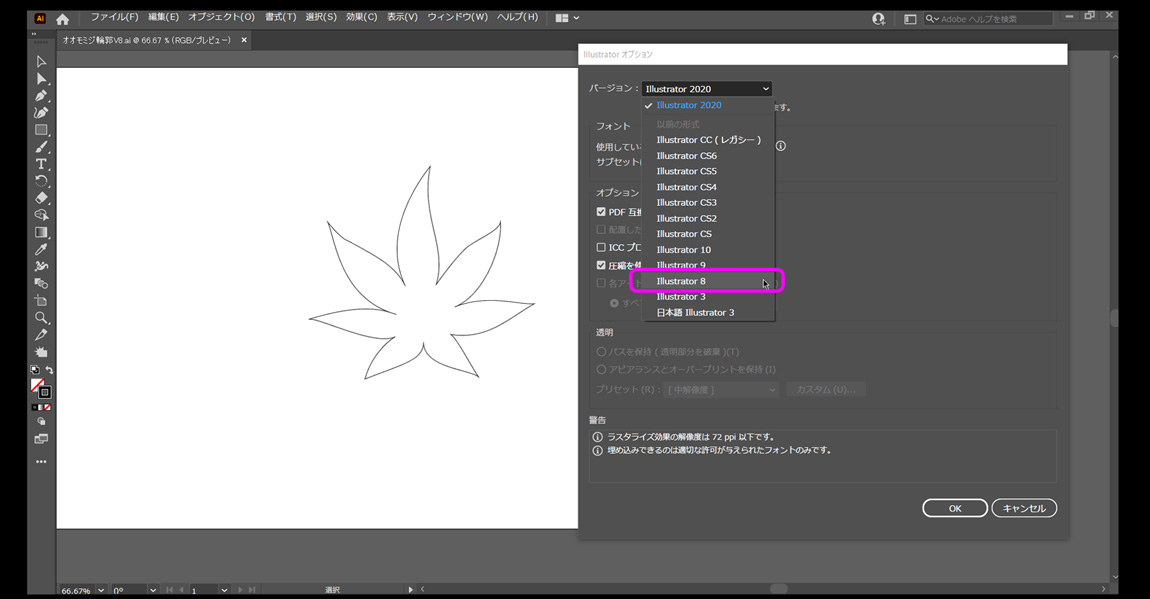Toggle the PDF互換 checkbox

tap(601, 212)
